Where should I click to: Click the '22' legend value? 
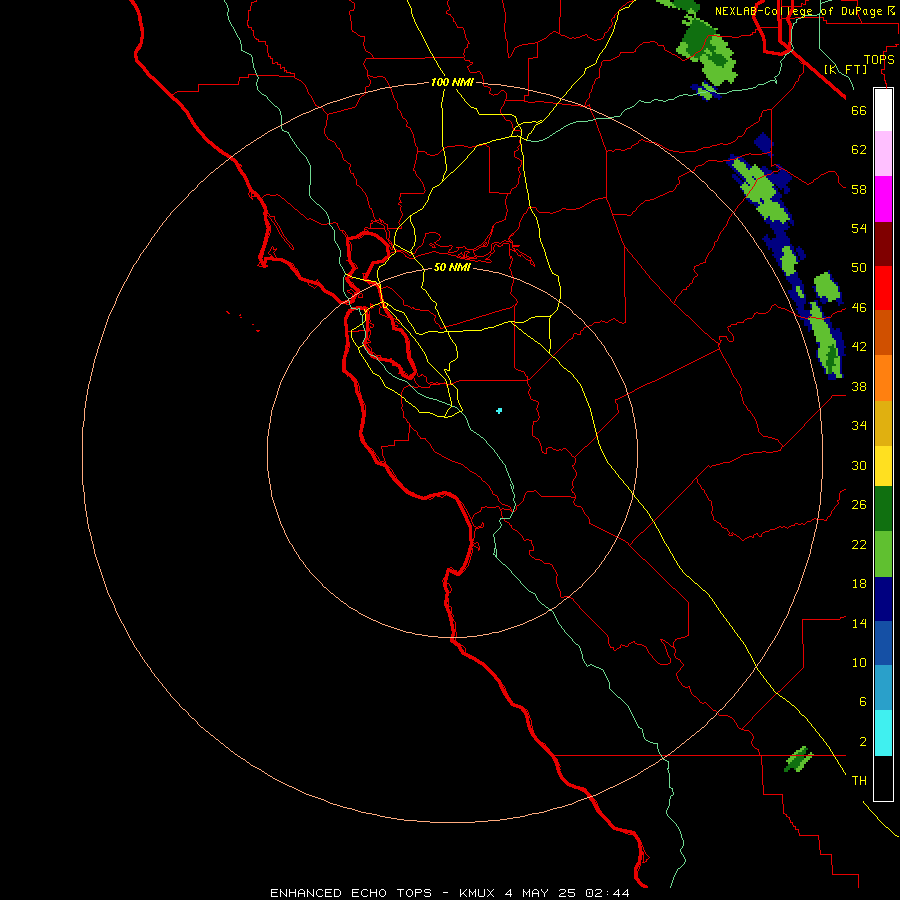pos(859,544)
